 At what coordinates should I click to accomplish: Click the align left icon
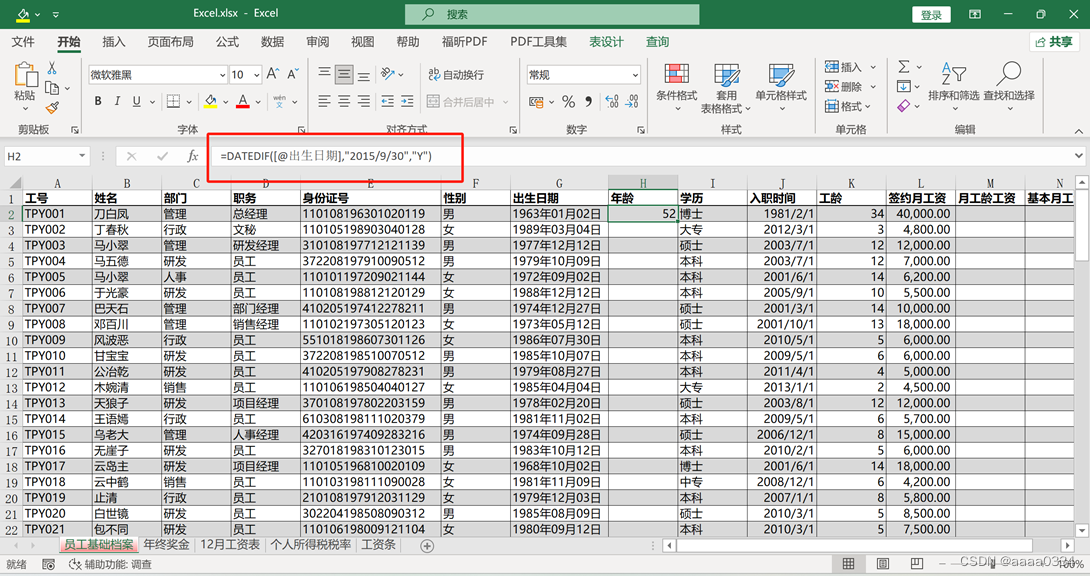click(325, 101)
